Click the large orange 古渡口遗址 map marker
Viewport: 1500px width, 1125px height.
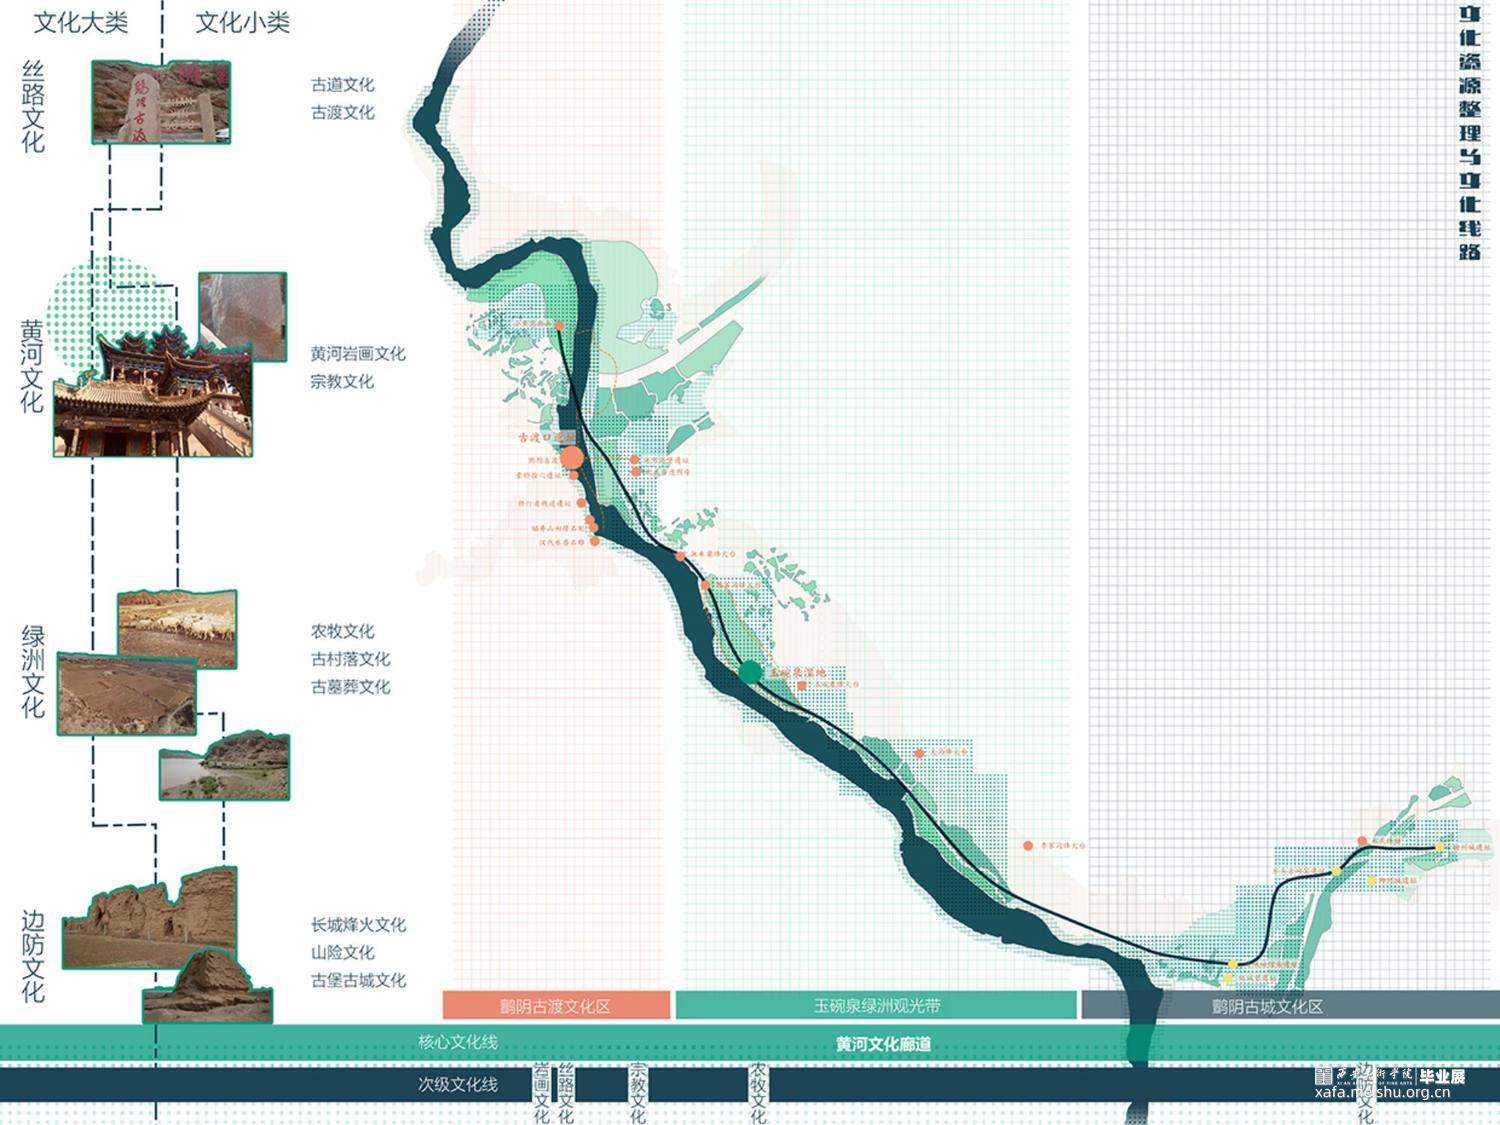click(x=572, y=459)
